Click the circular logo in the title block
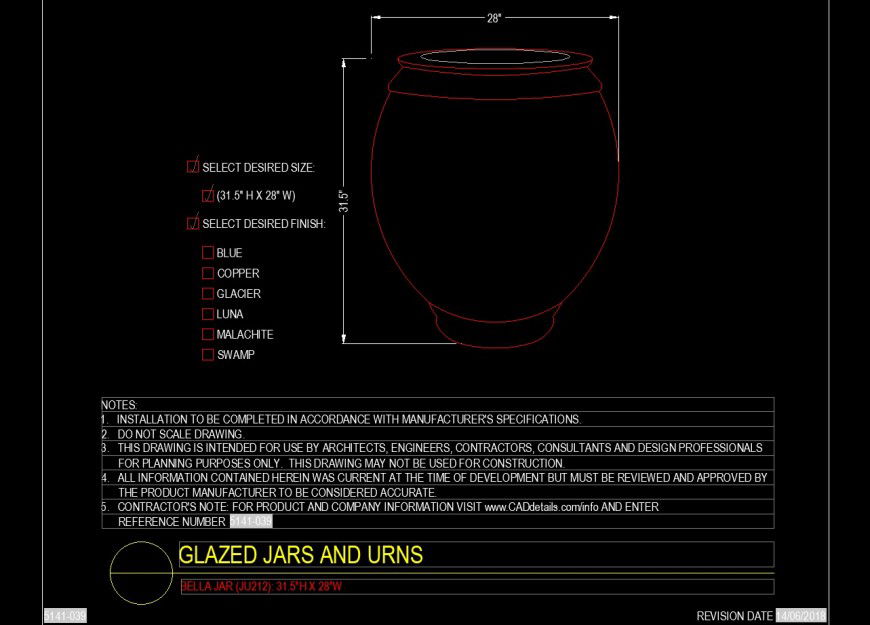The width and height of the screenshot is (870, 625). [x=137, y=570]
